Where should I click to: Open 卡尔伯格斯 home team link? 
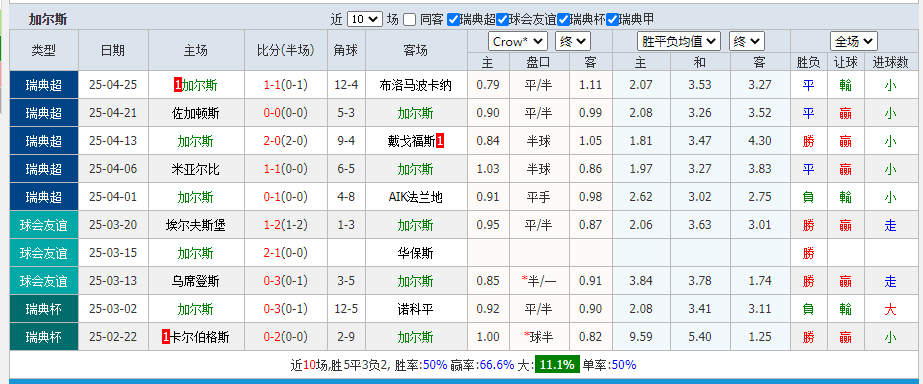pyautogui.click(x=200, y=337)
